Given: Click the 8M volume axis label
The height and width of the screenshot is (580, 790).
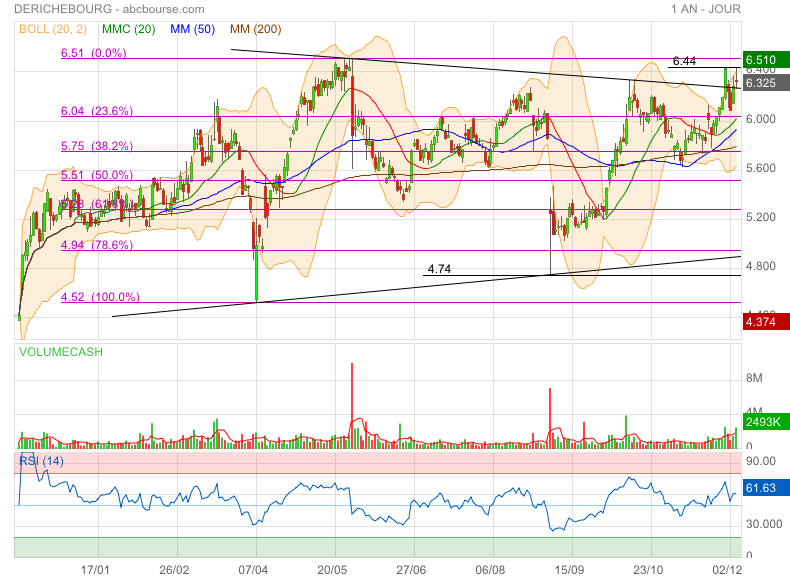Looking at the screenshot, I should 754,378.
